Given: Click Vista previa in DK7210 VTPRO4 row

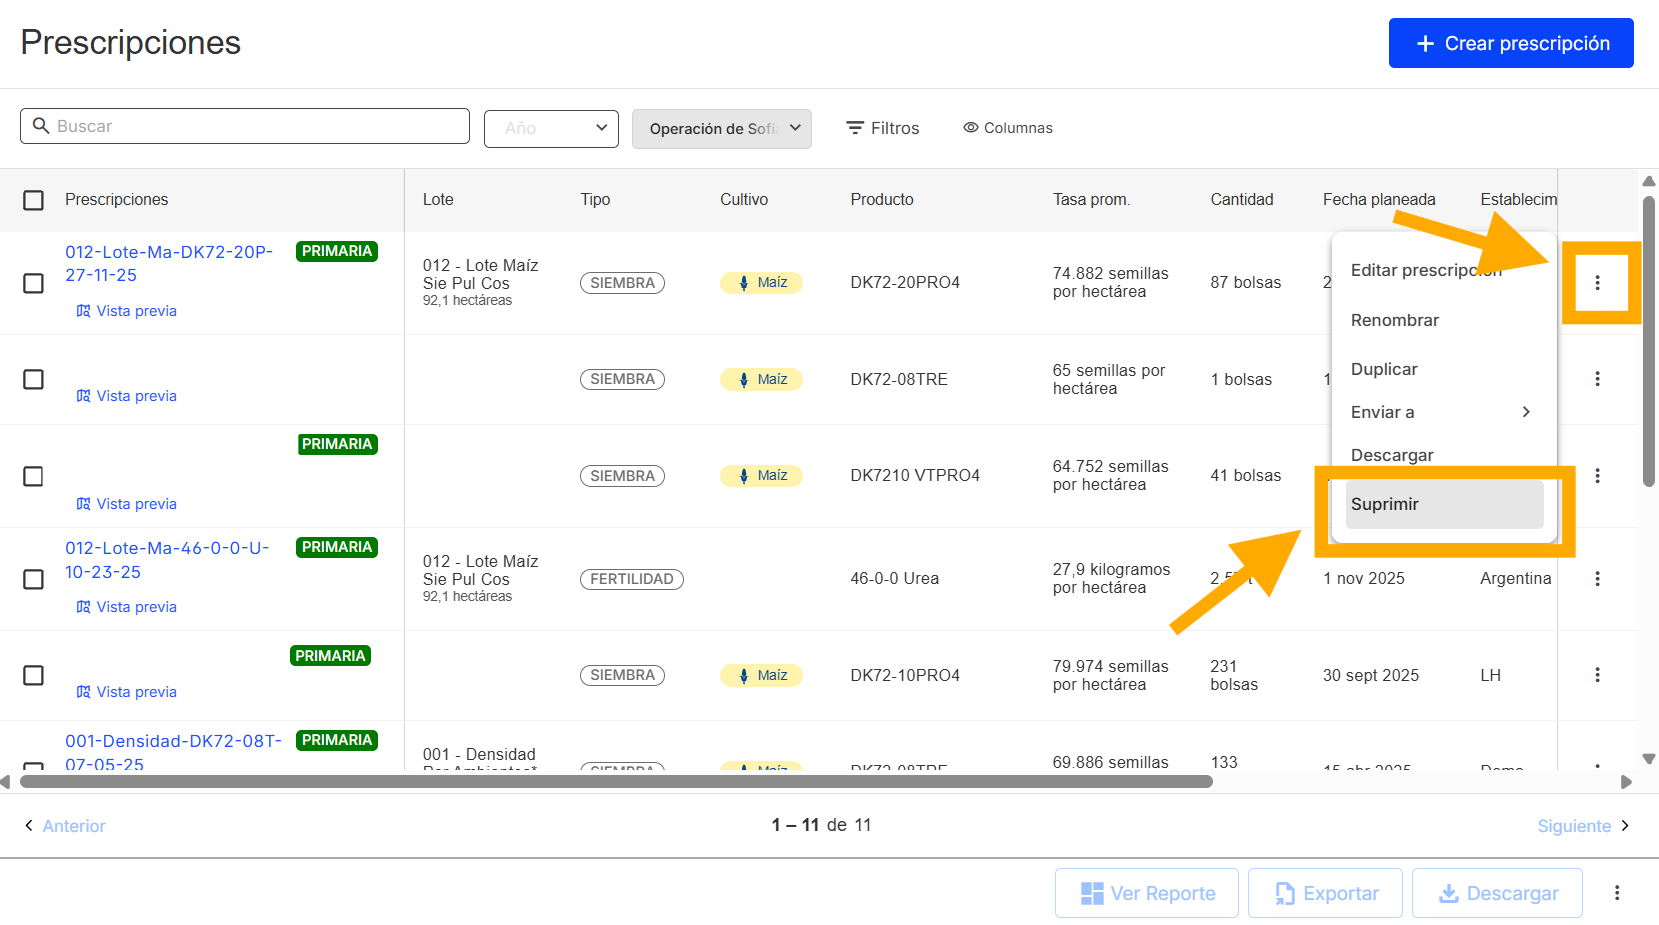Looking at the screenshot, I should pyautogui.click(x=127, y=504).
